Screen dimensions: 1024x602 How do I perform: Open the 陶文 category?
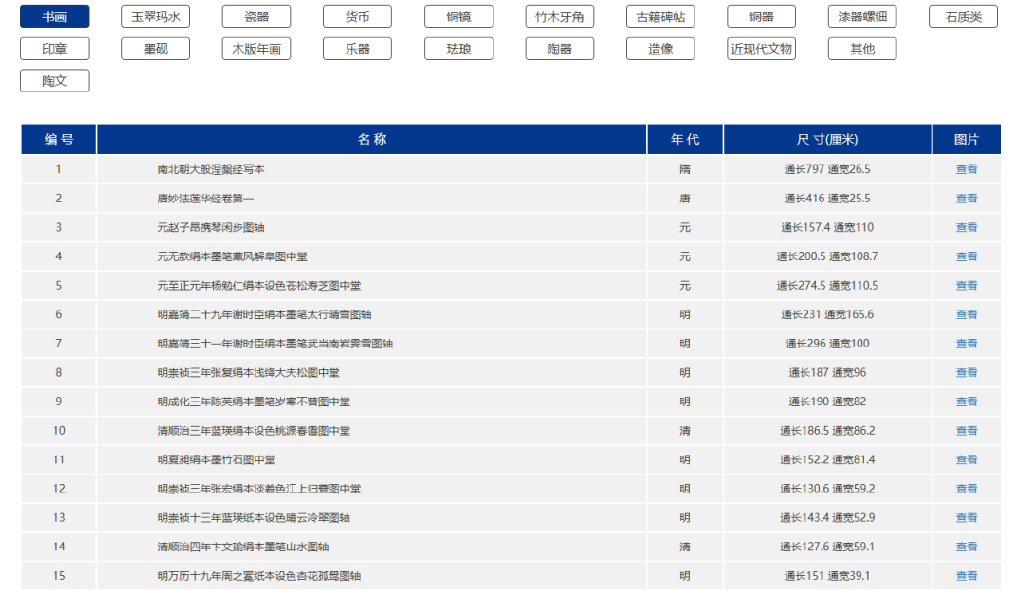(x=54, y=80)
